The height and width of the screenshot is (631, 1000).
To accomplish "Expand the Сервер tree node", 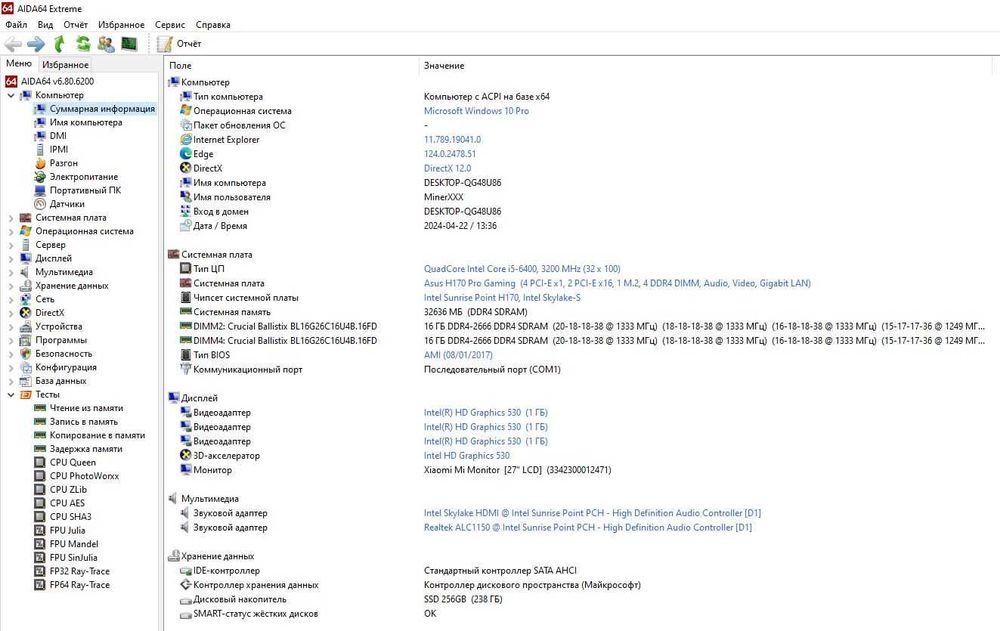I will [11, 245].
